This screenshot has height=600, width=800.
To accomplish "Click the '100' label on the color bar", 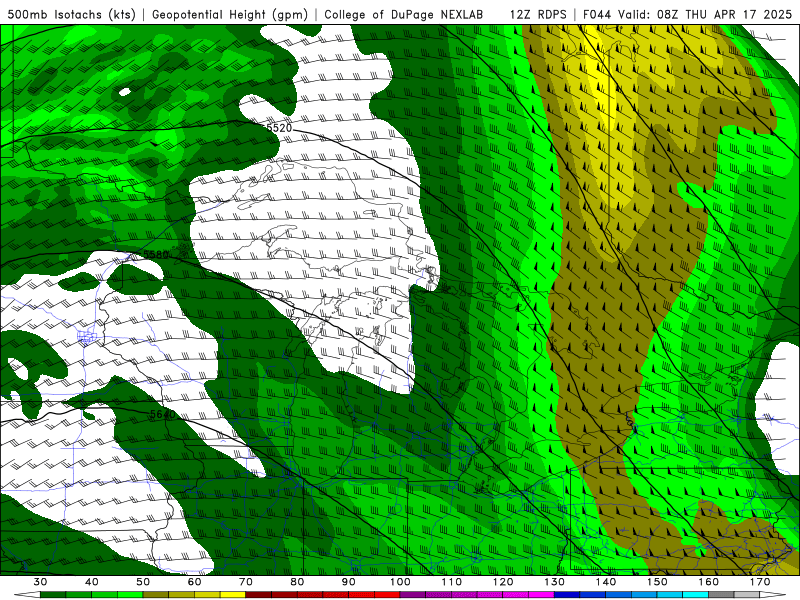I will [x=400, y=582].
